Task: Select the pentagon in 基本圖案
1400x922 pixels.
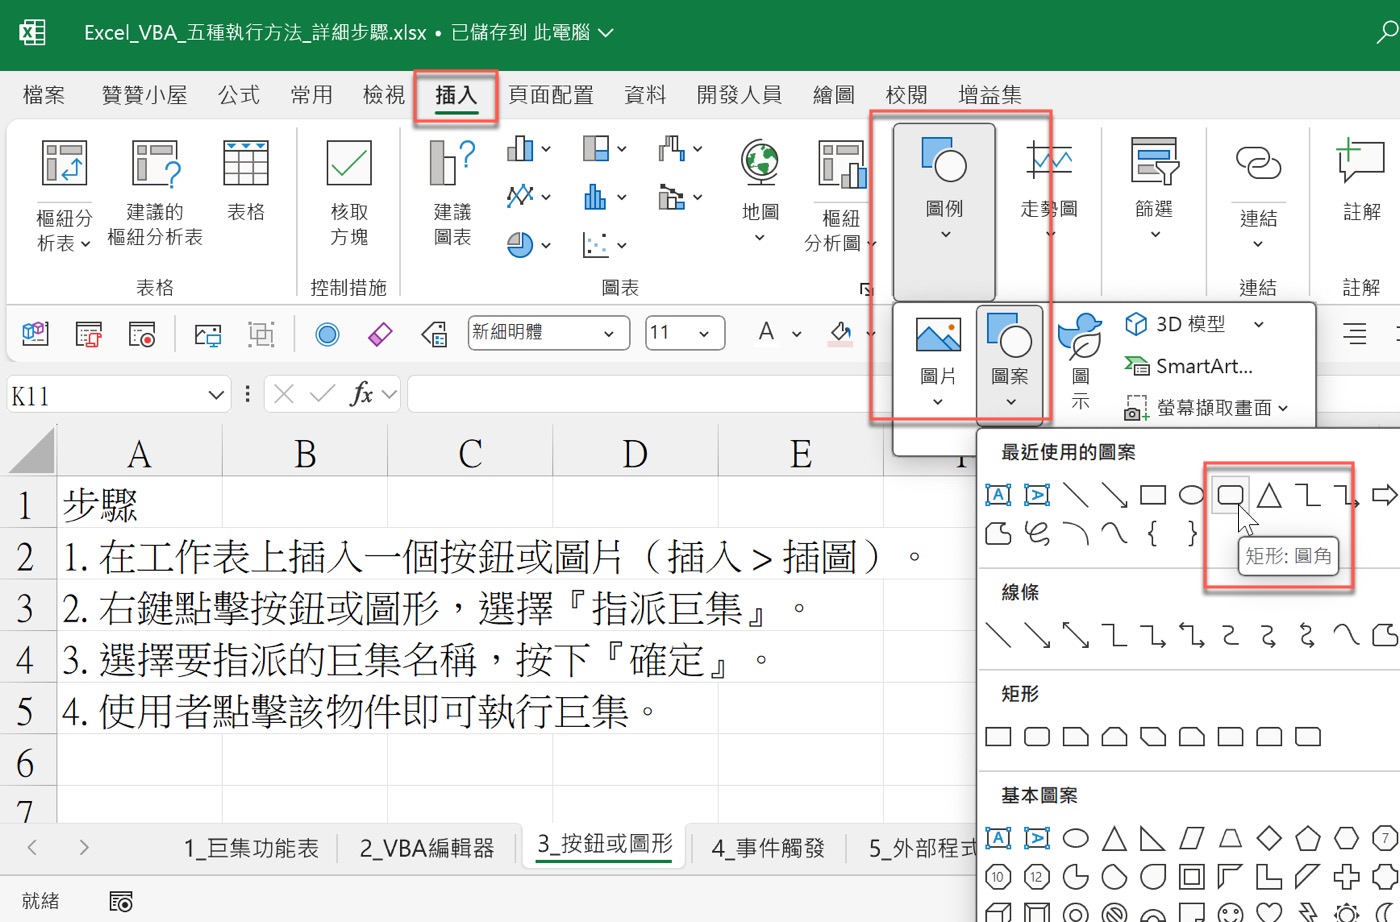Action: [x=1307, y=838]
